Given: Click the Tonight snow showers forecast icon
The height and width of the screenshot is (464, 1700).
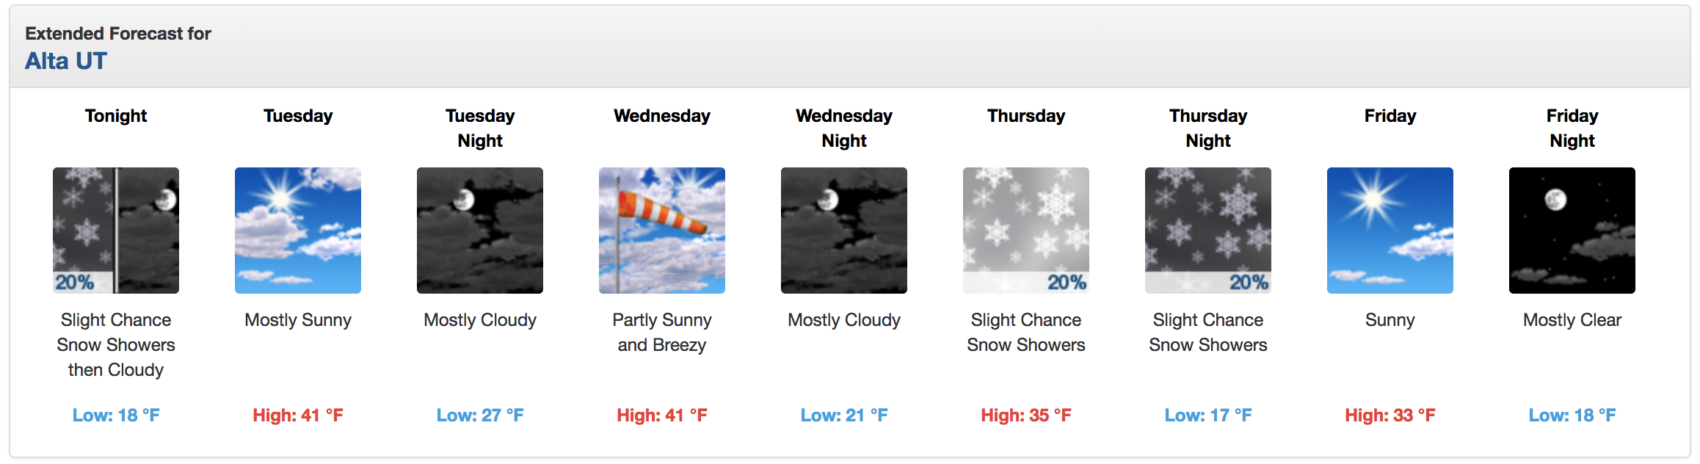Looking at the screenshot, I should click(116, 230).
